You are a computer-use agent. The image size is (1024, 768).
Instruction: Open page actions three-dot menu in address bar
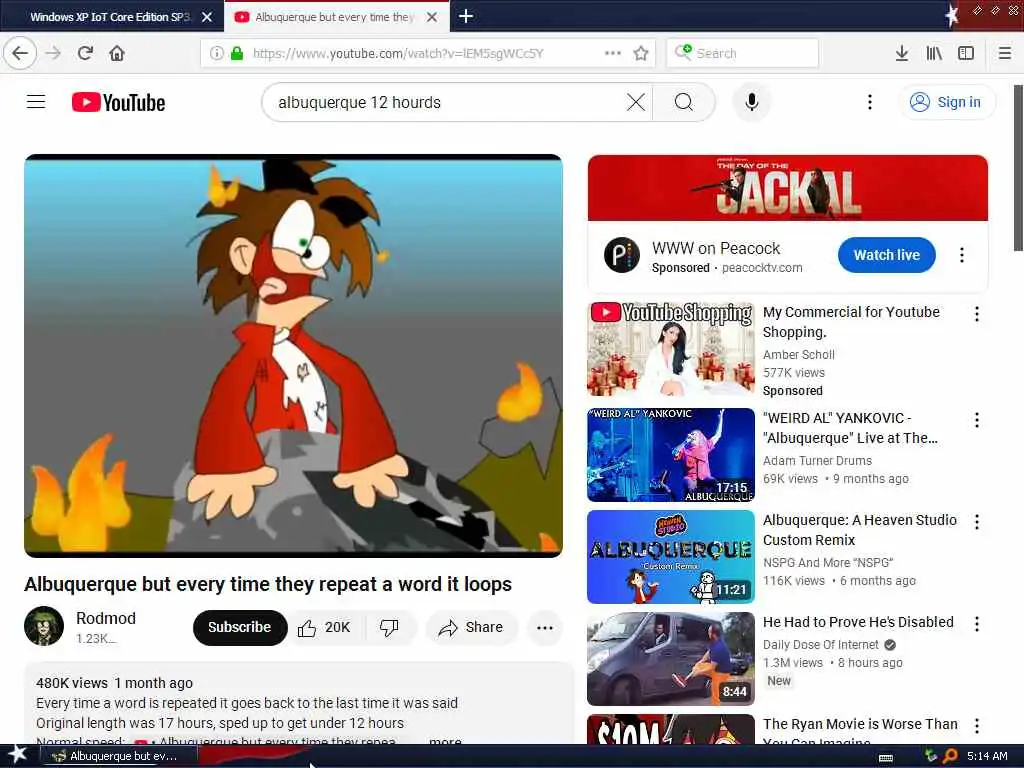(x=613, y=53)
